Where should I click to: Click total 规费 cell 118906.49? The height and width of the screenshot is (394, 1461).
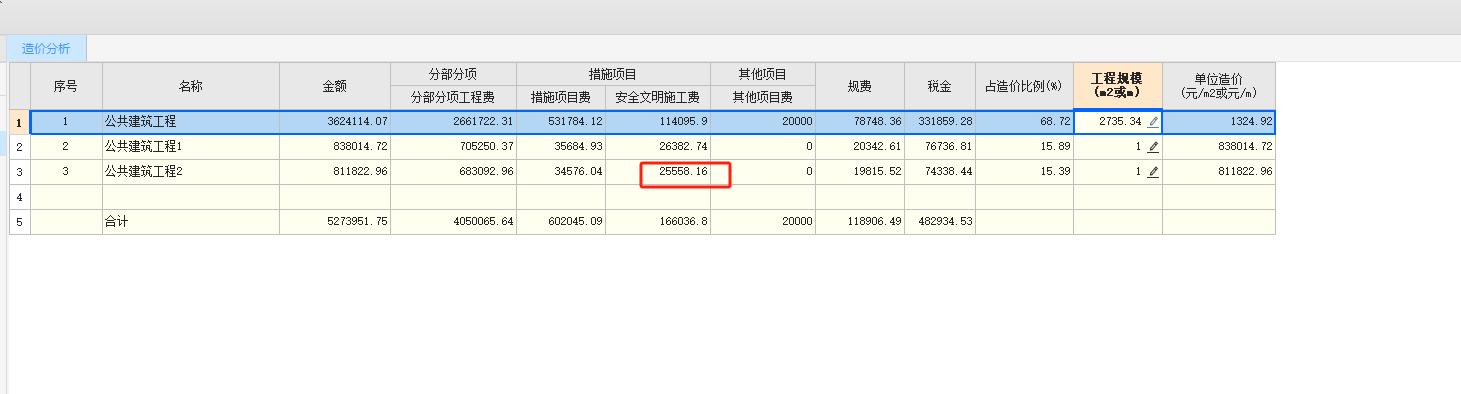(860, 222)
